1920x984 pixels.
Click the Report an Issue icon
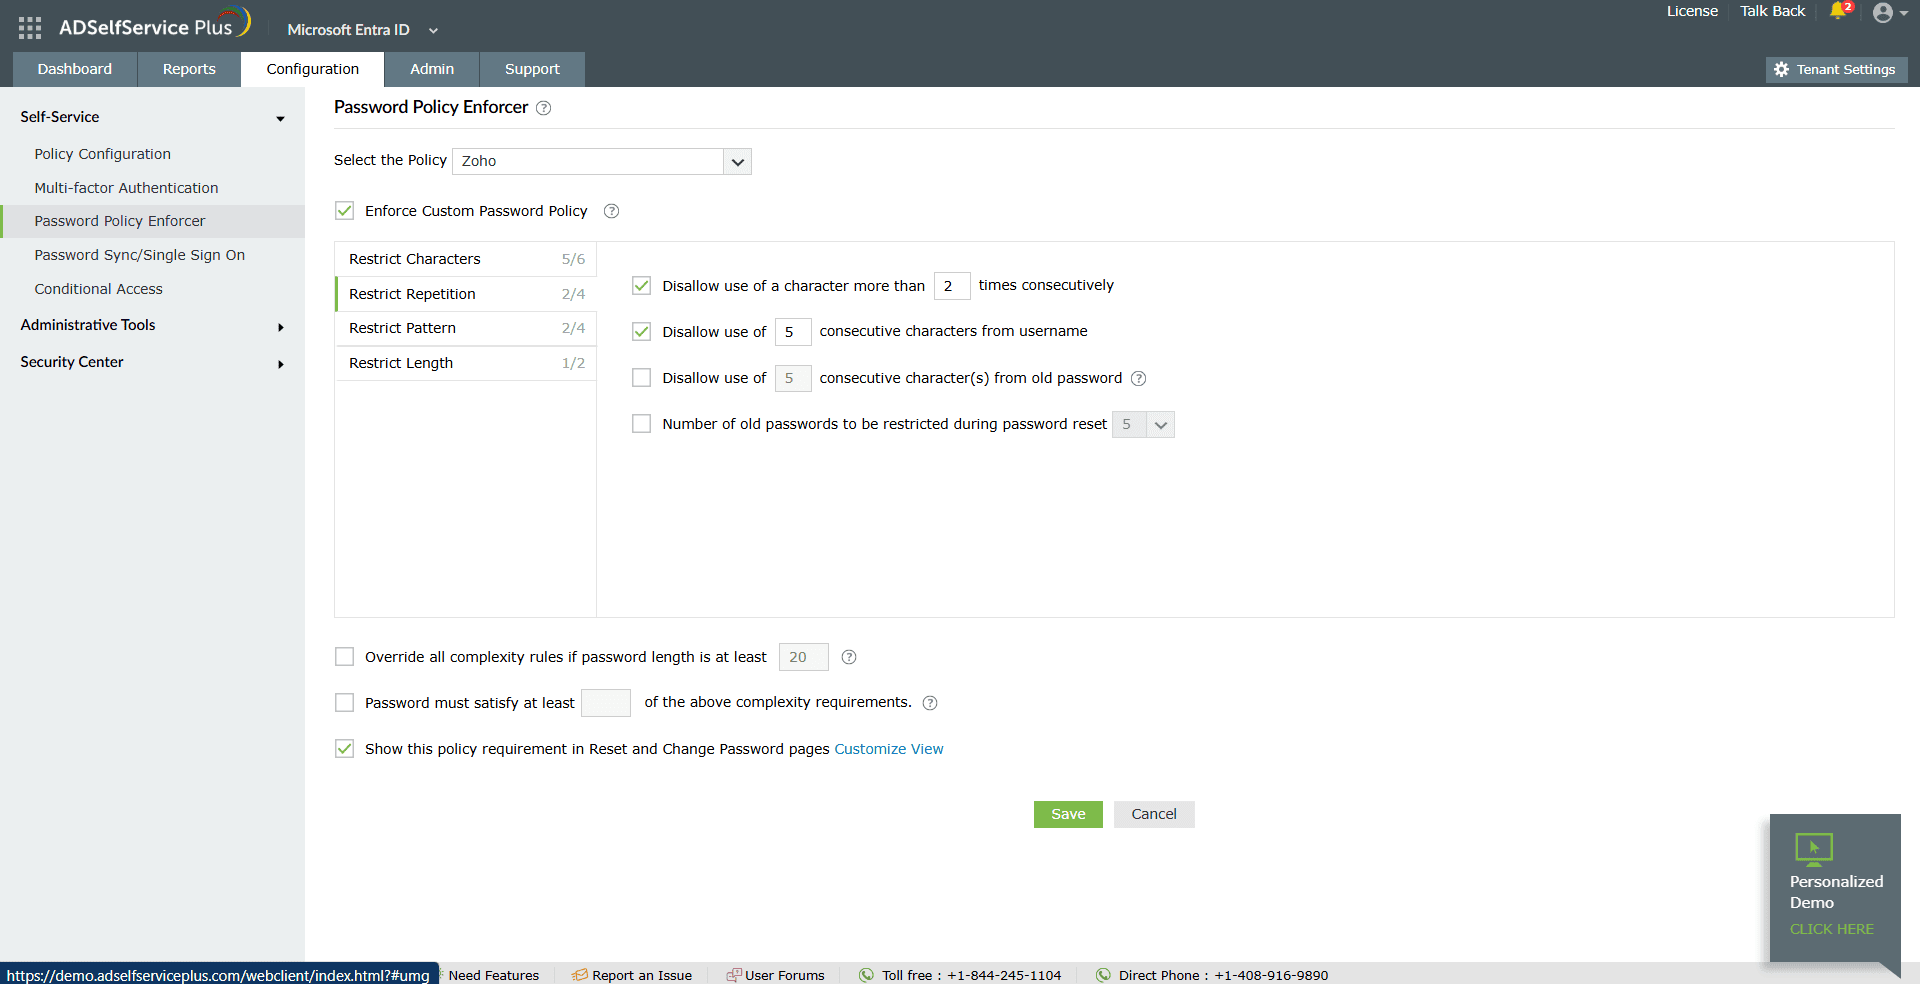[x=579, y=975]
